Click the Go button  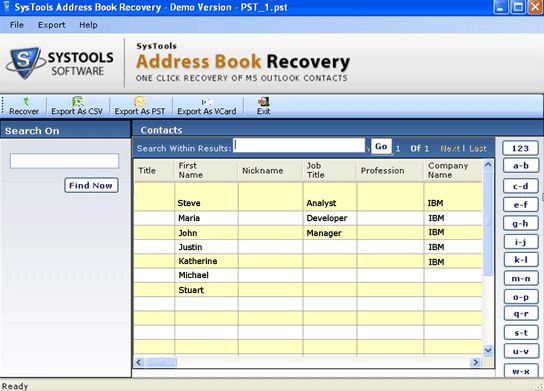point(381,146)
